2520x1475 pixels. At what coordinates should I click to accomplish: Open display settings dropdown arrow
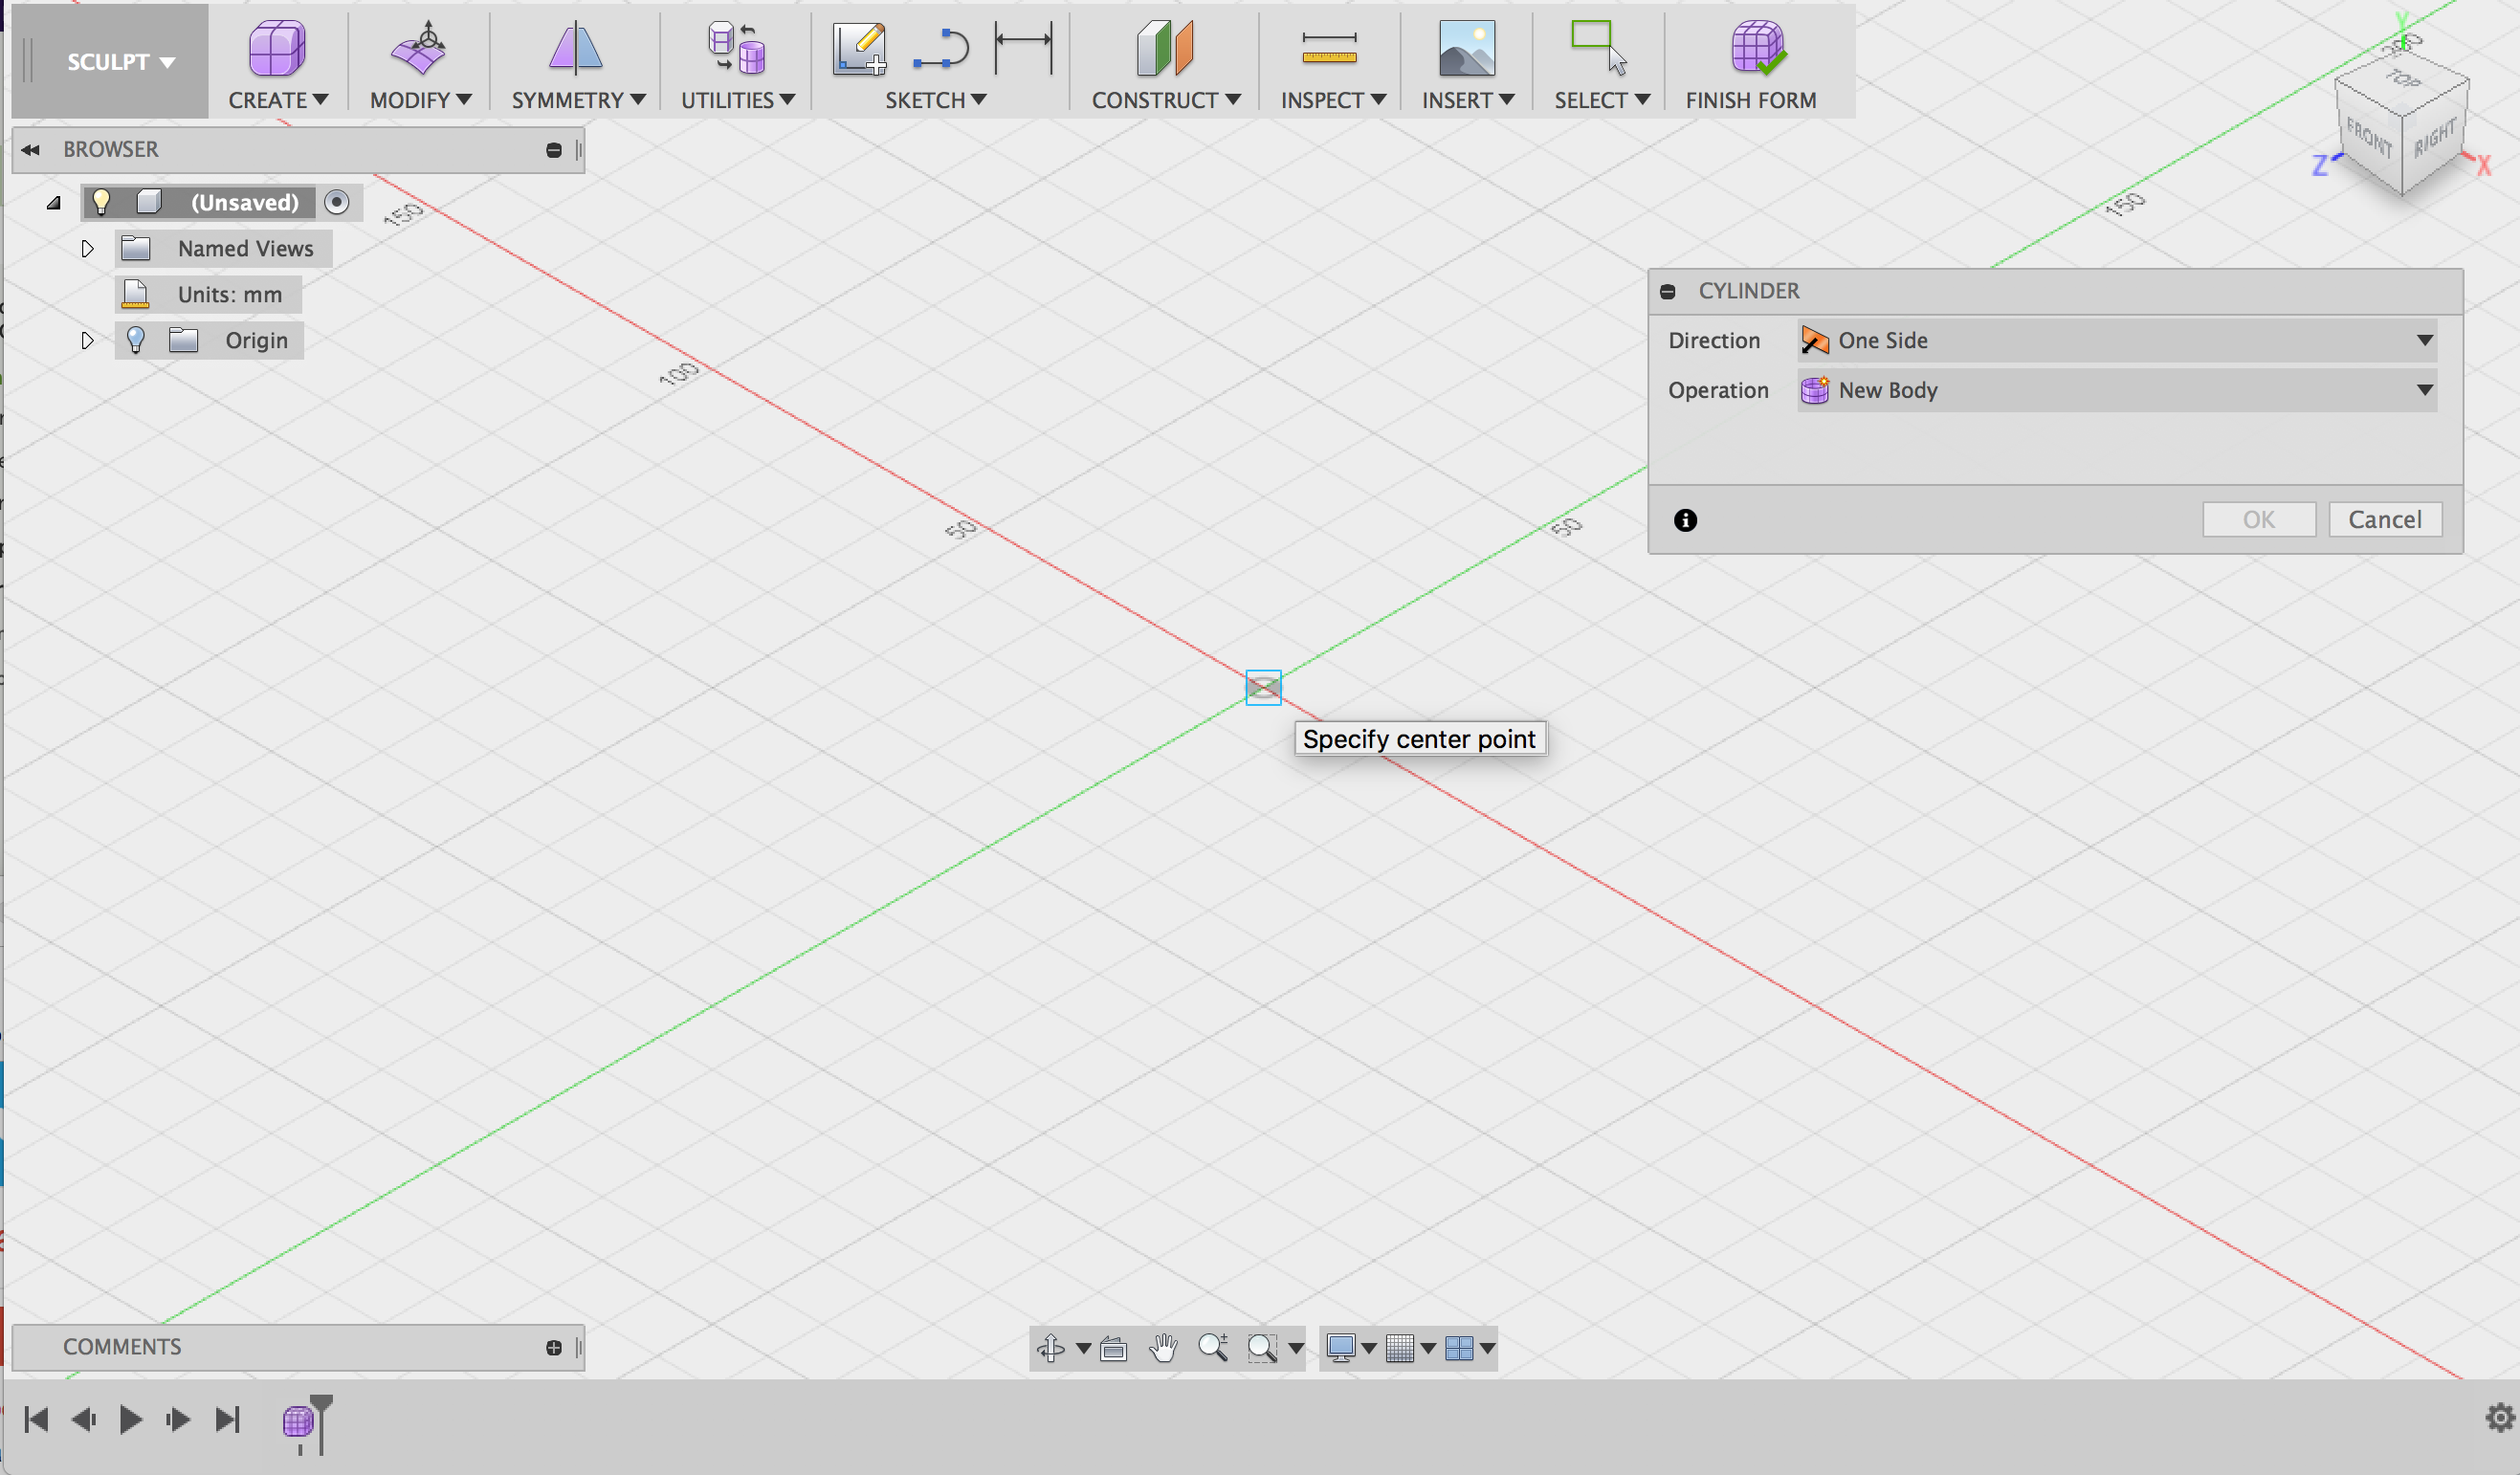coord(1369,1348)
